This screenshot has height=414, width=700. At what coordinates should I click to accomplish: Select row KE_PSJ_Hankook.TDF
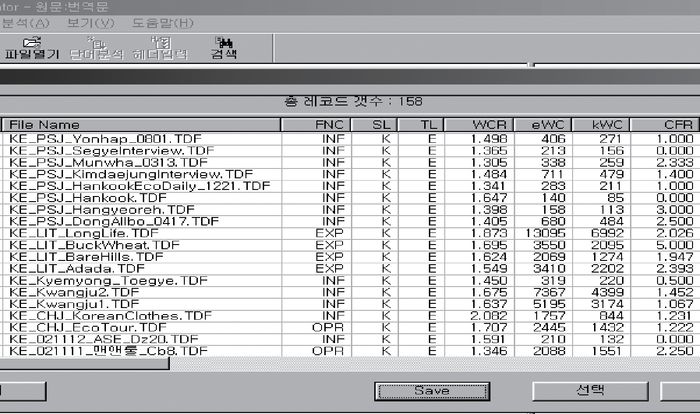350,198
